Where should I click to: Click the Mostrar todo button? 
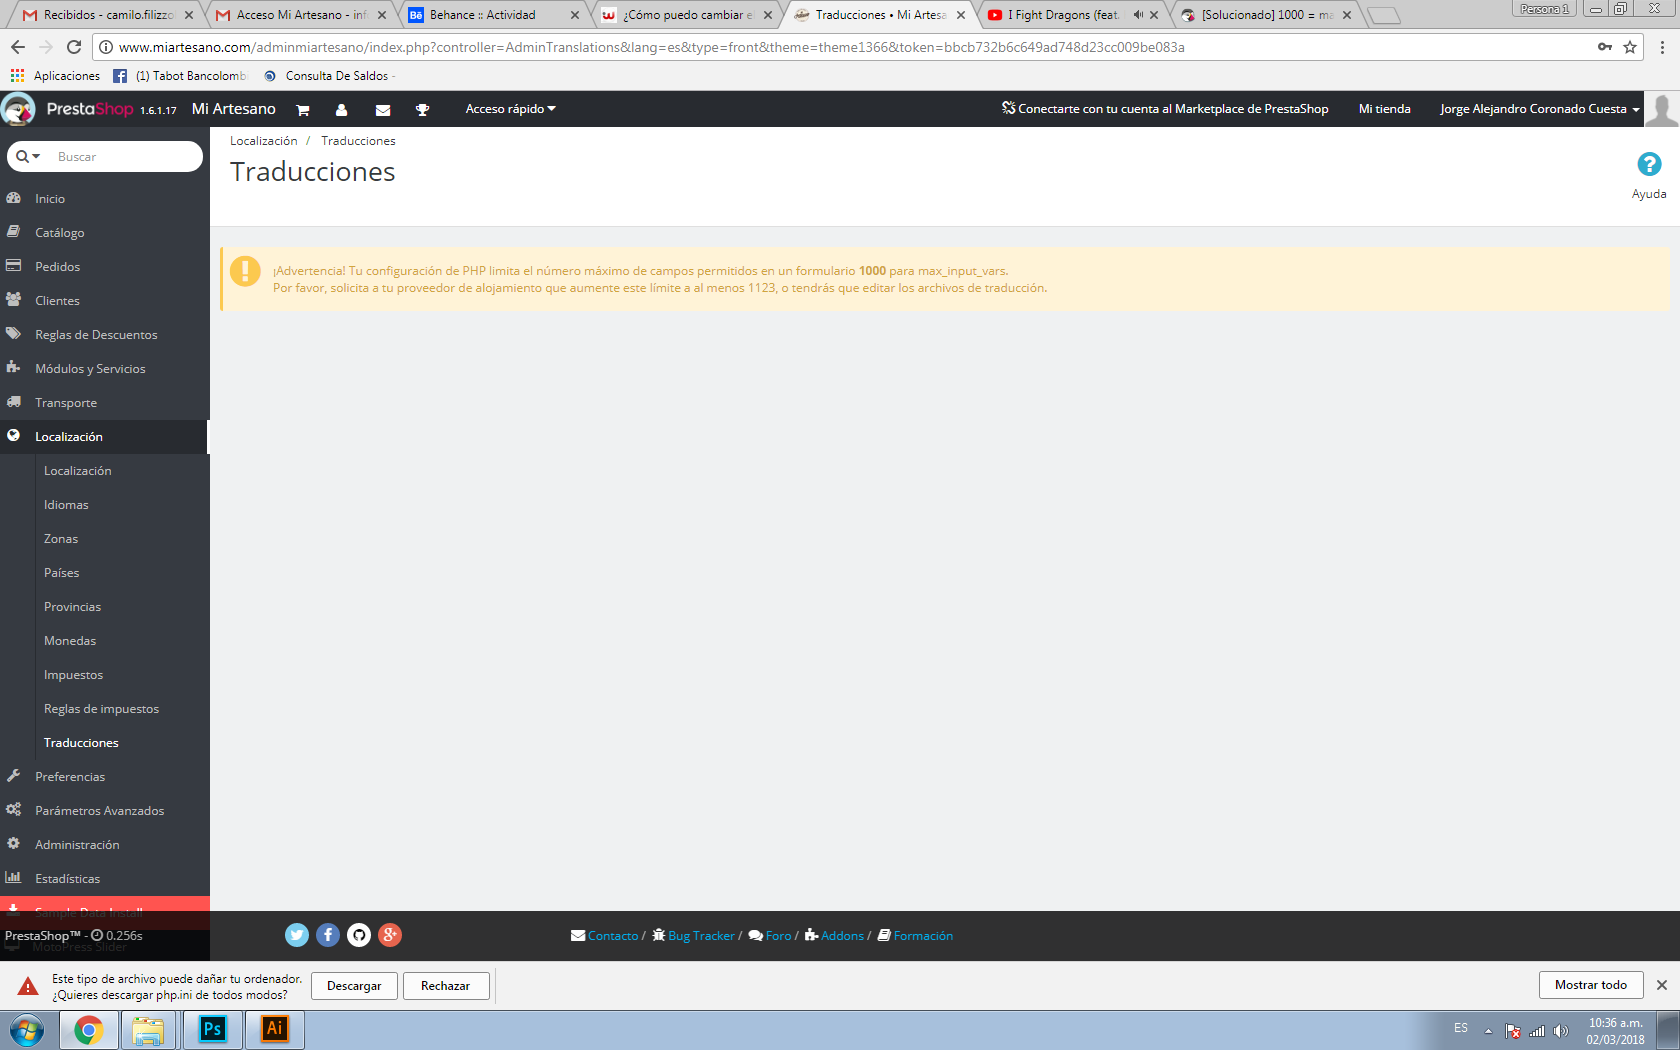1591,985
